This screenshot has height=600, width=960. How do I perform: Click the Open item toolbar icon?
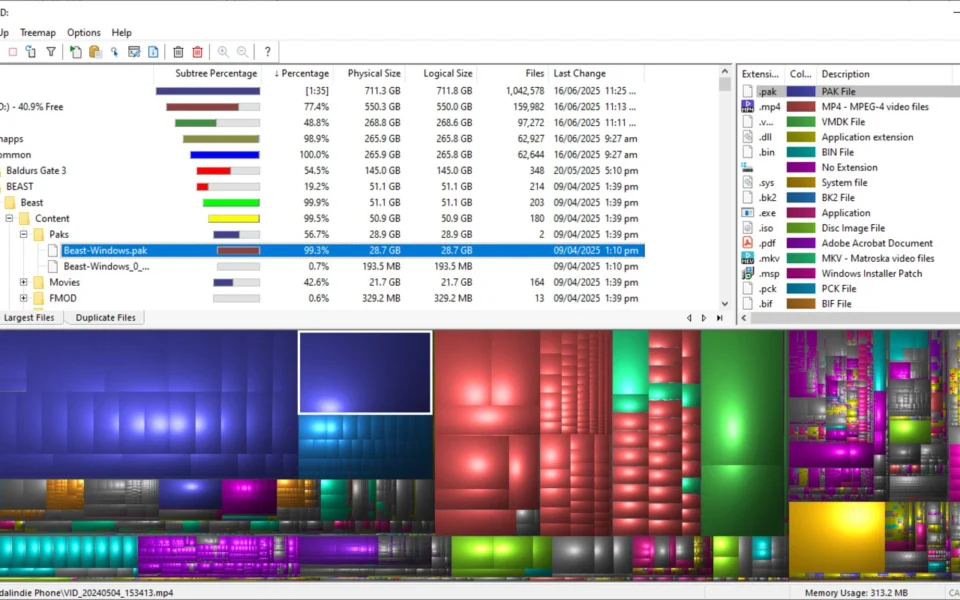point(75,52)
